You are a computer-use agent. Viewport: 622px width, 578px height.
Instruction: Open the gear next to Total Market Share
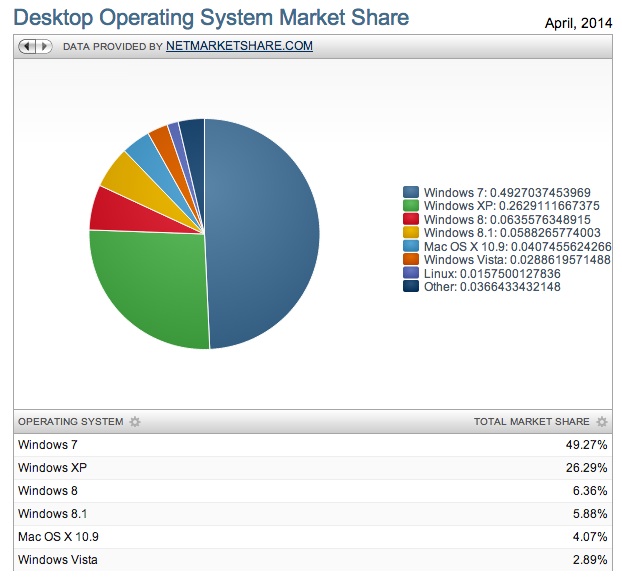click(x=601, y=422)
